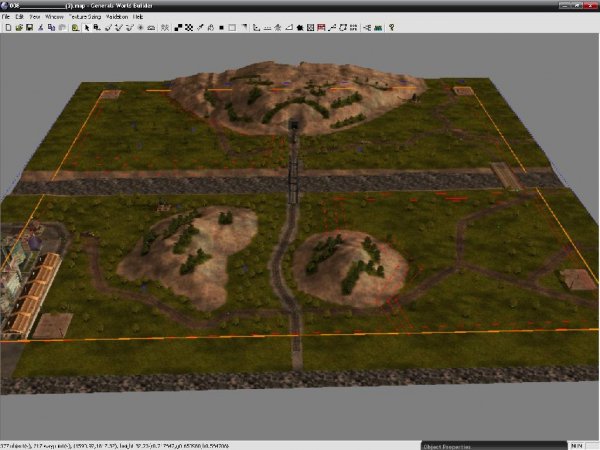Click the Open file folder icon
Viewport: 600px width, 450px height.
click(x=19, y=27)
